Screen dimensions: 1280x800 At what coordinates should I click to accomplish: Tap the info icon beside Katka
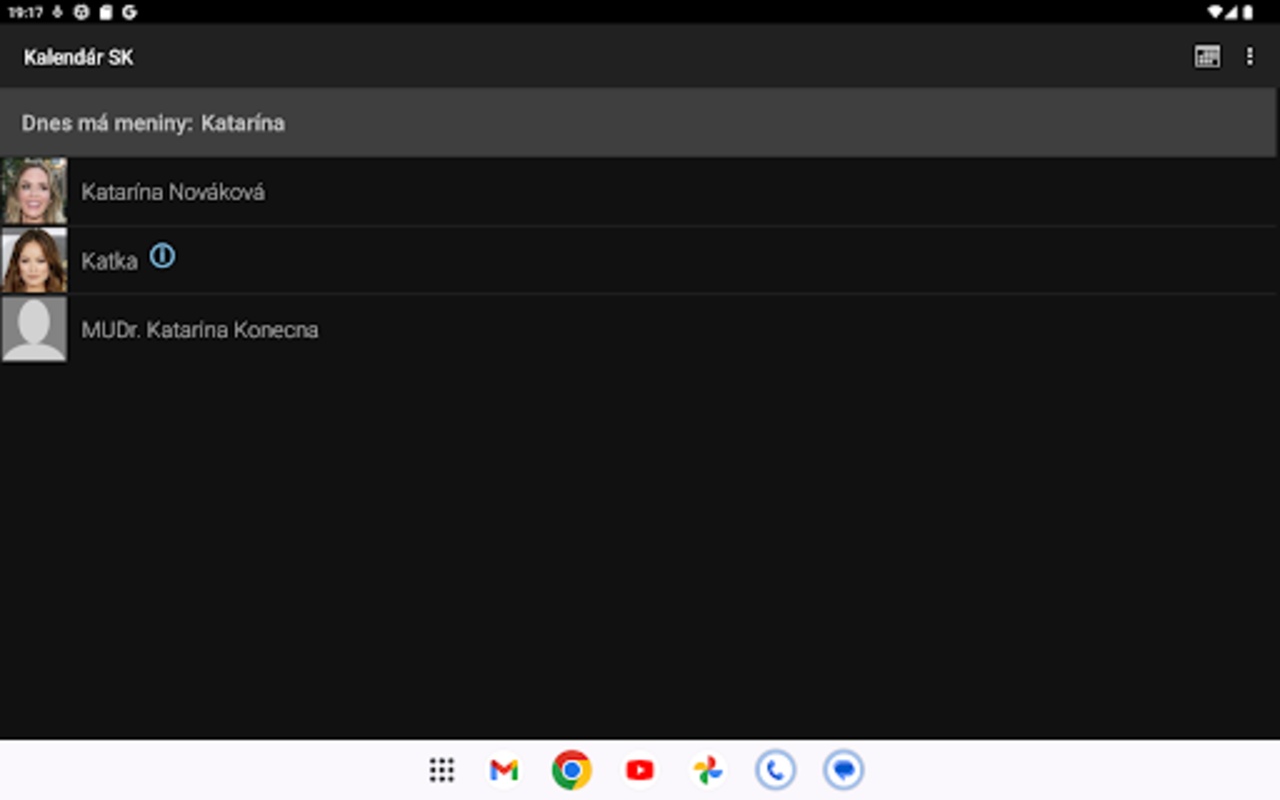pyautogui.click(x=162, y=257)
